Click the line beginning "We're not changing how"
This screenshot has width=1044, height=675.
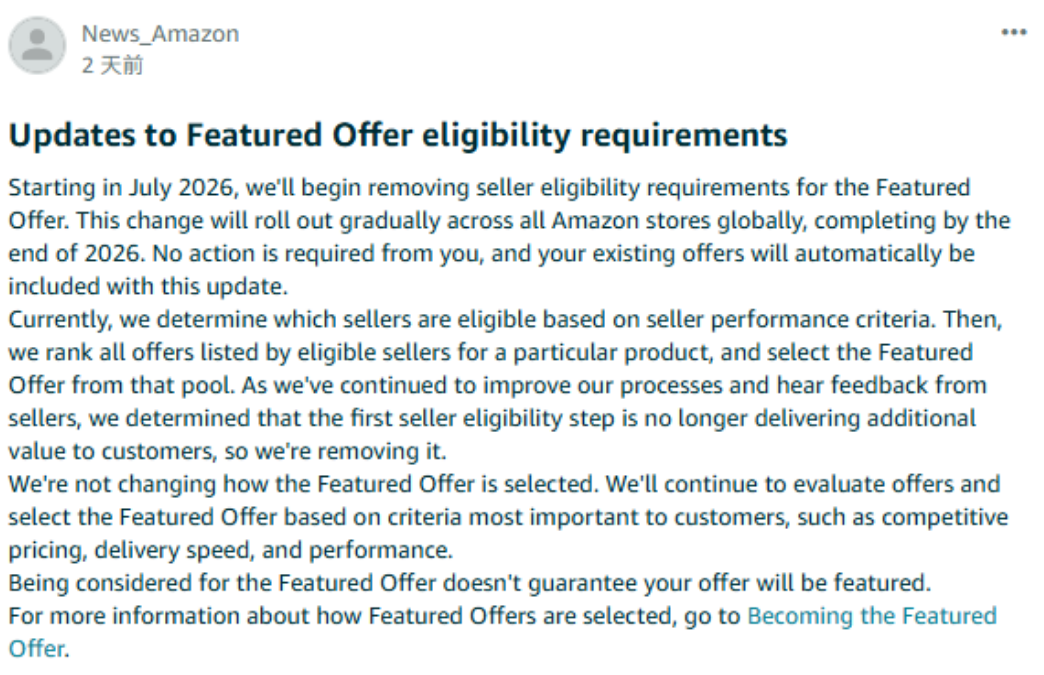(504, 484)
